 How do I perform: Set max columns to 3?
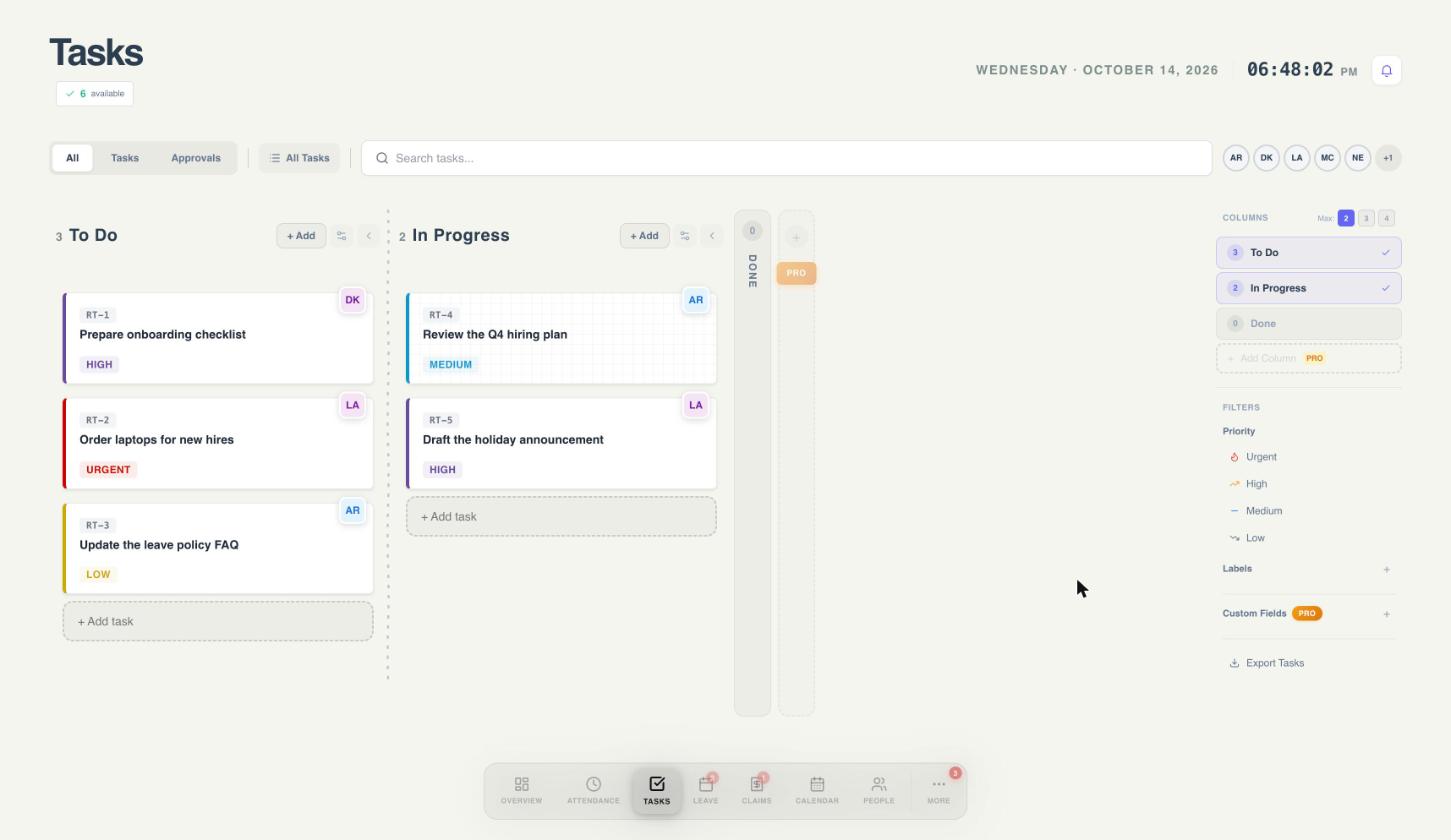[1366, 218]
